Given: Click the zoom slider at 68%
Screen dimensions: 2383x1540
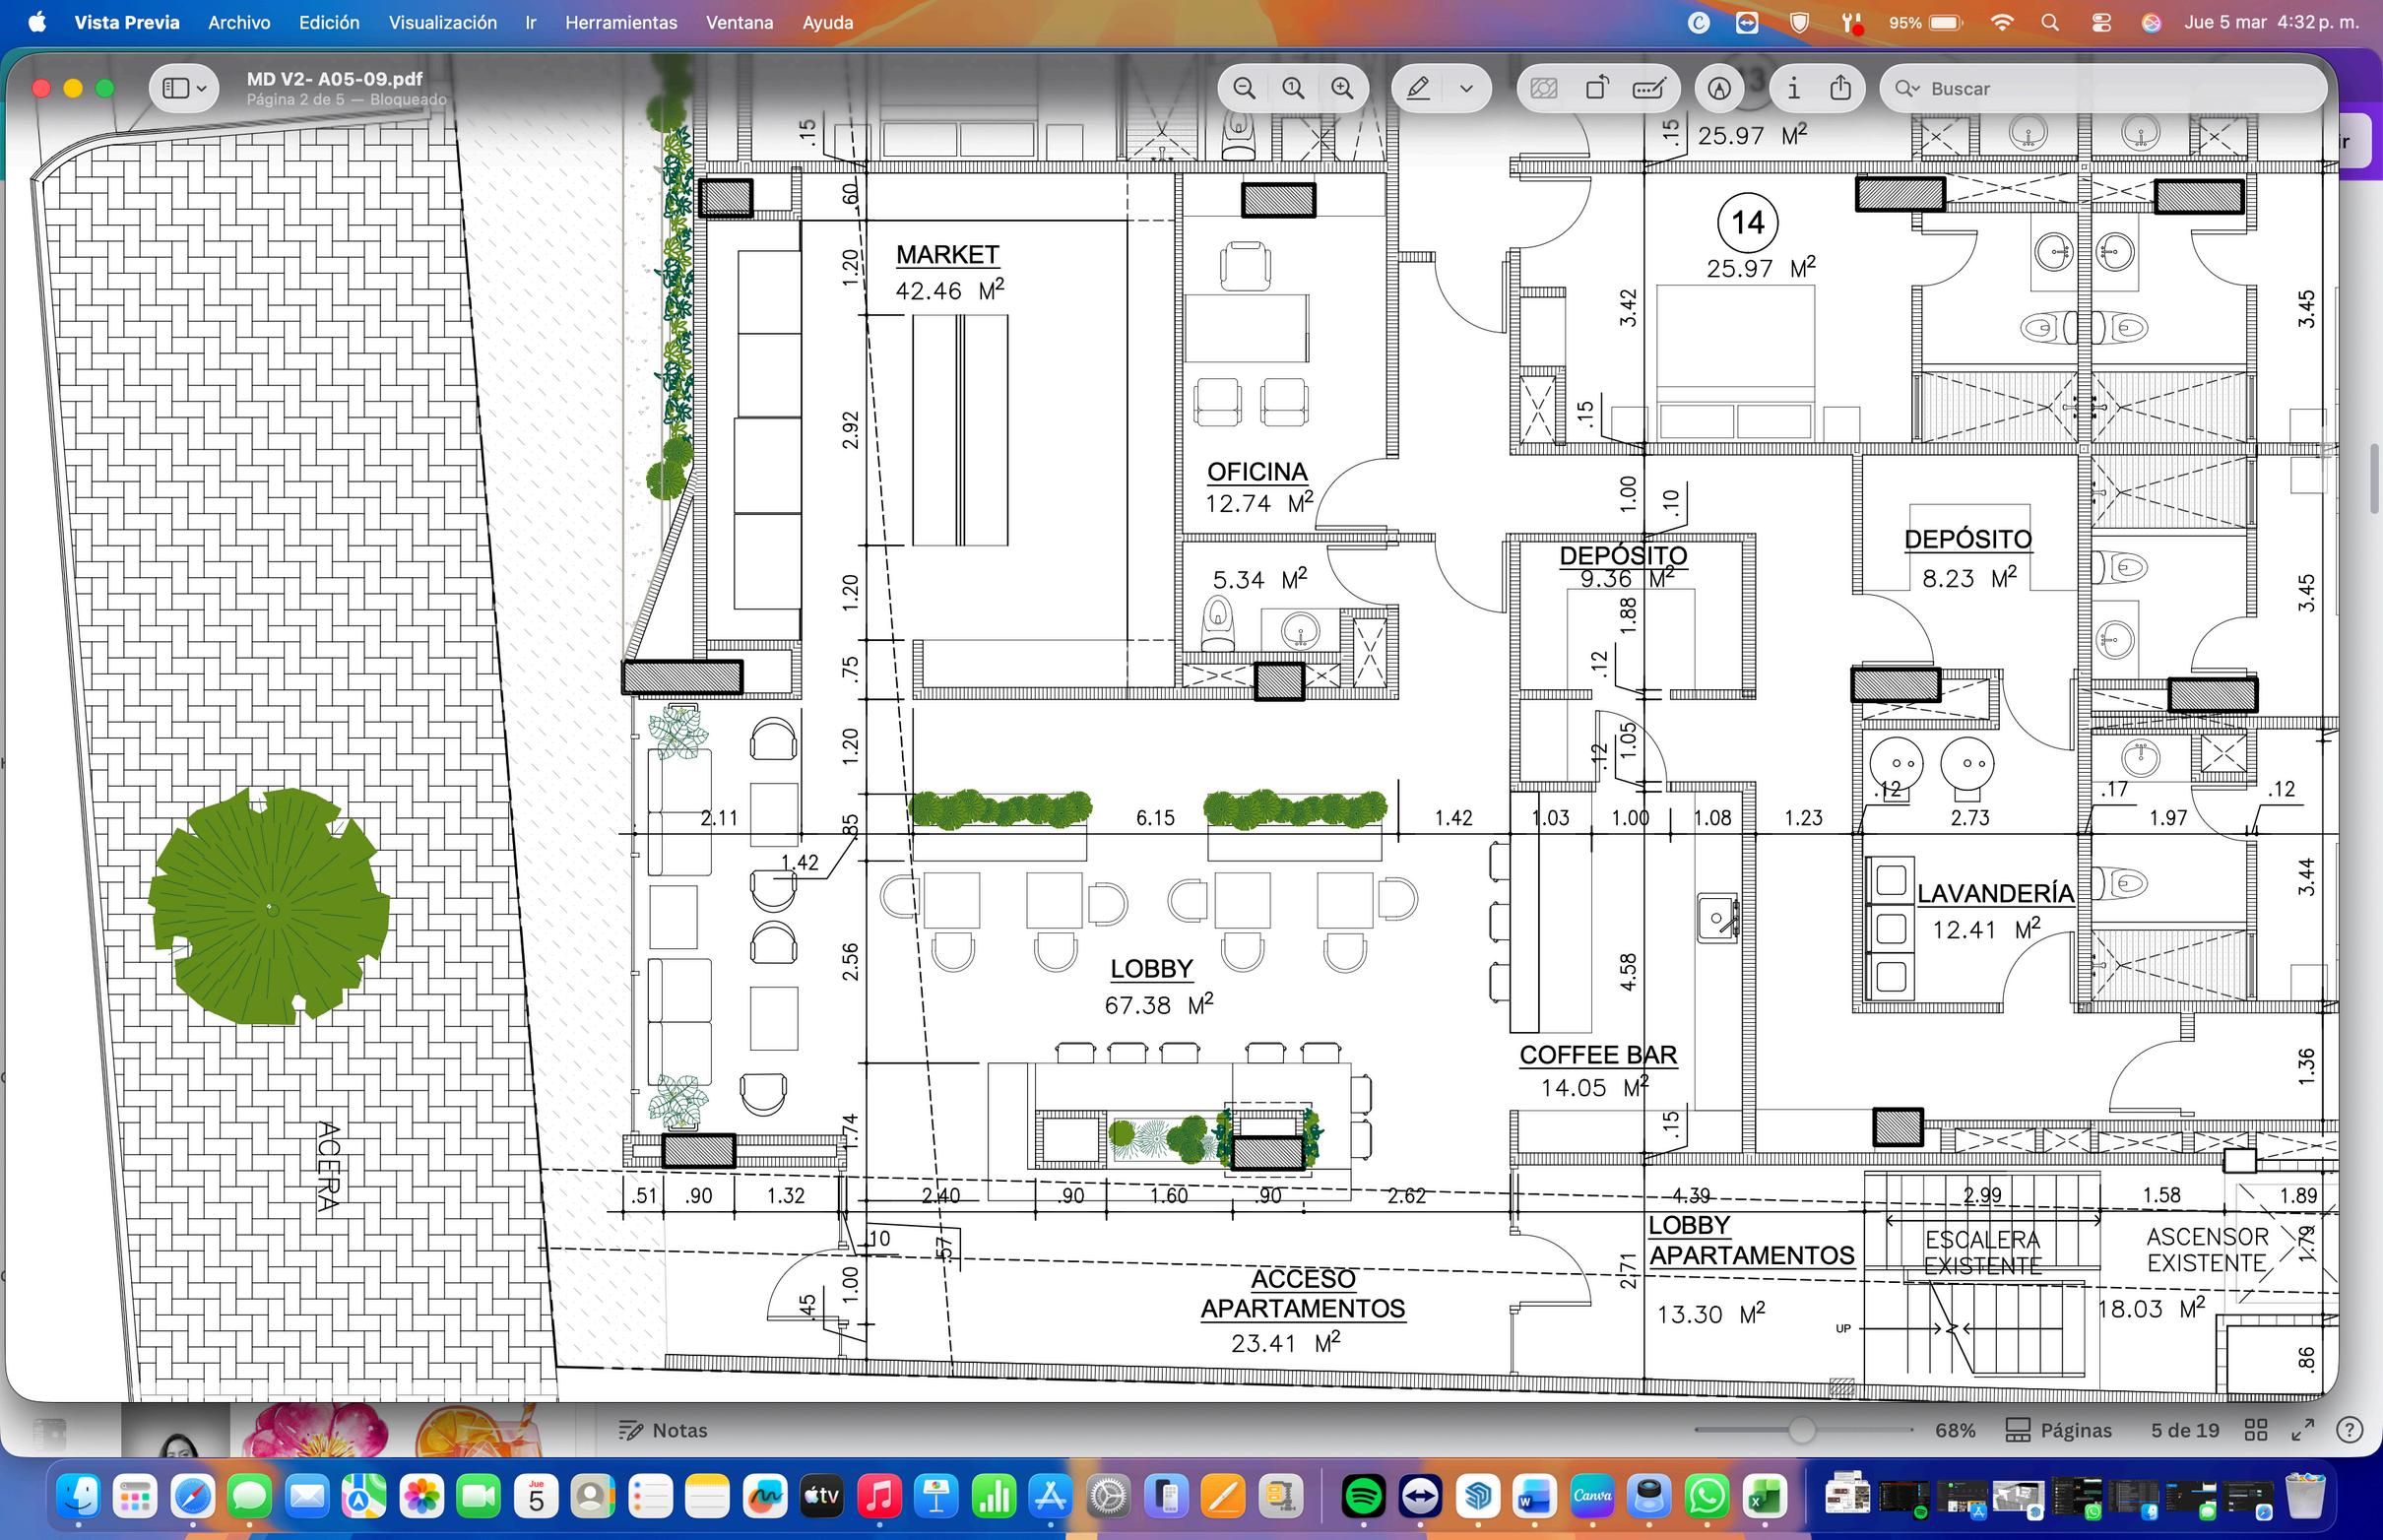Looking at the screenshot, I should (1802, 1430).
